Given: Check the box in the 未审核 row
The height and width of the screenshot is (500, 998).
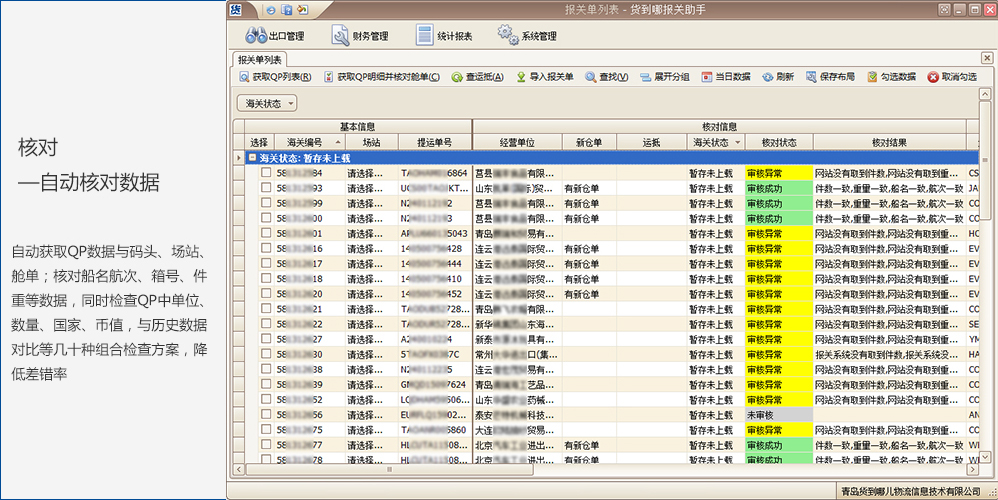Looking at the screenshot, I should (266, 415).
